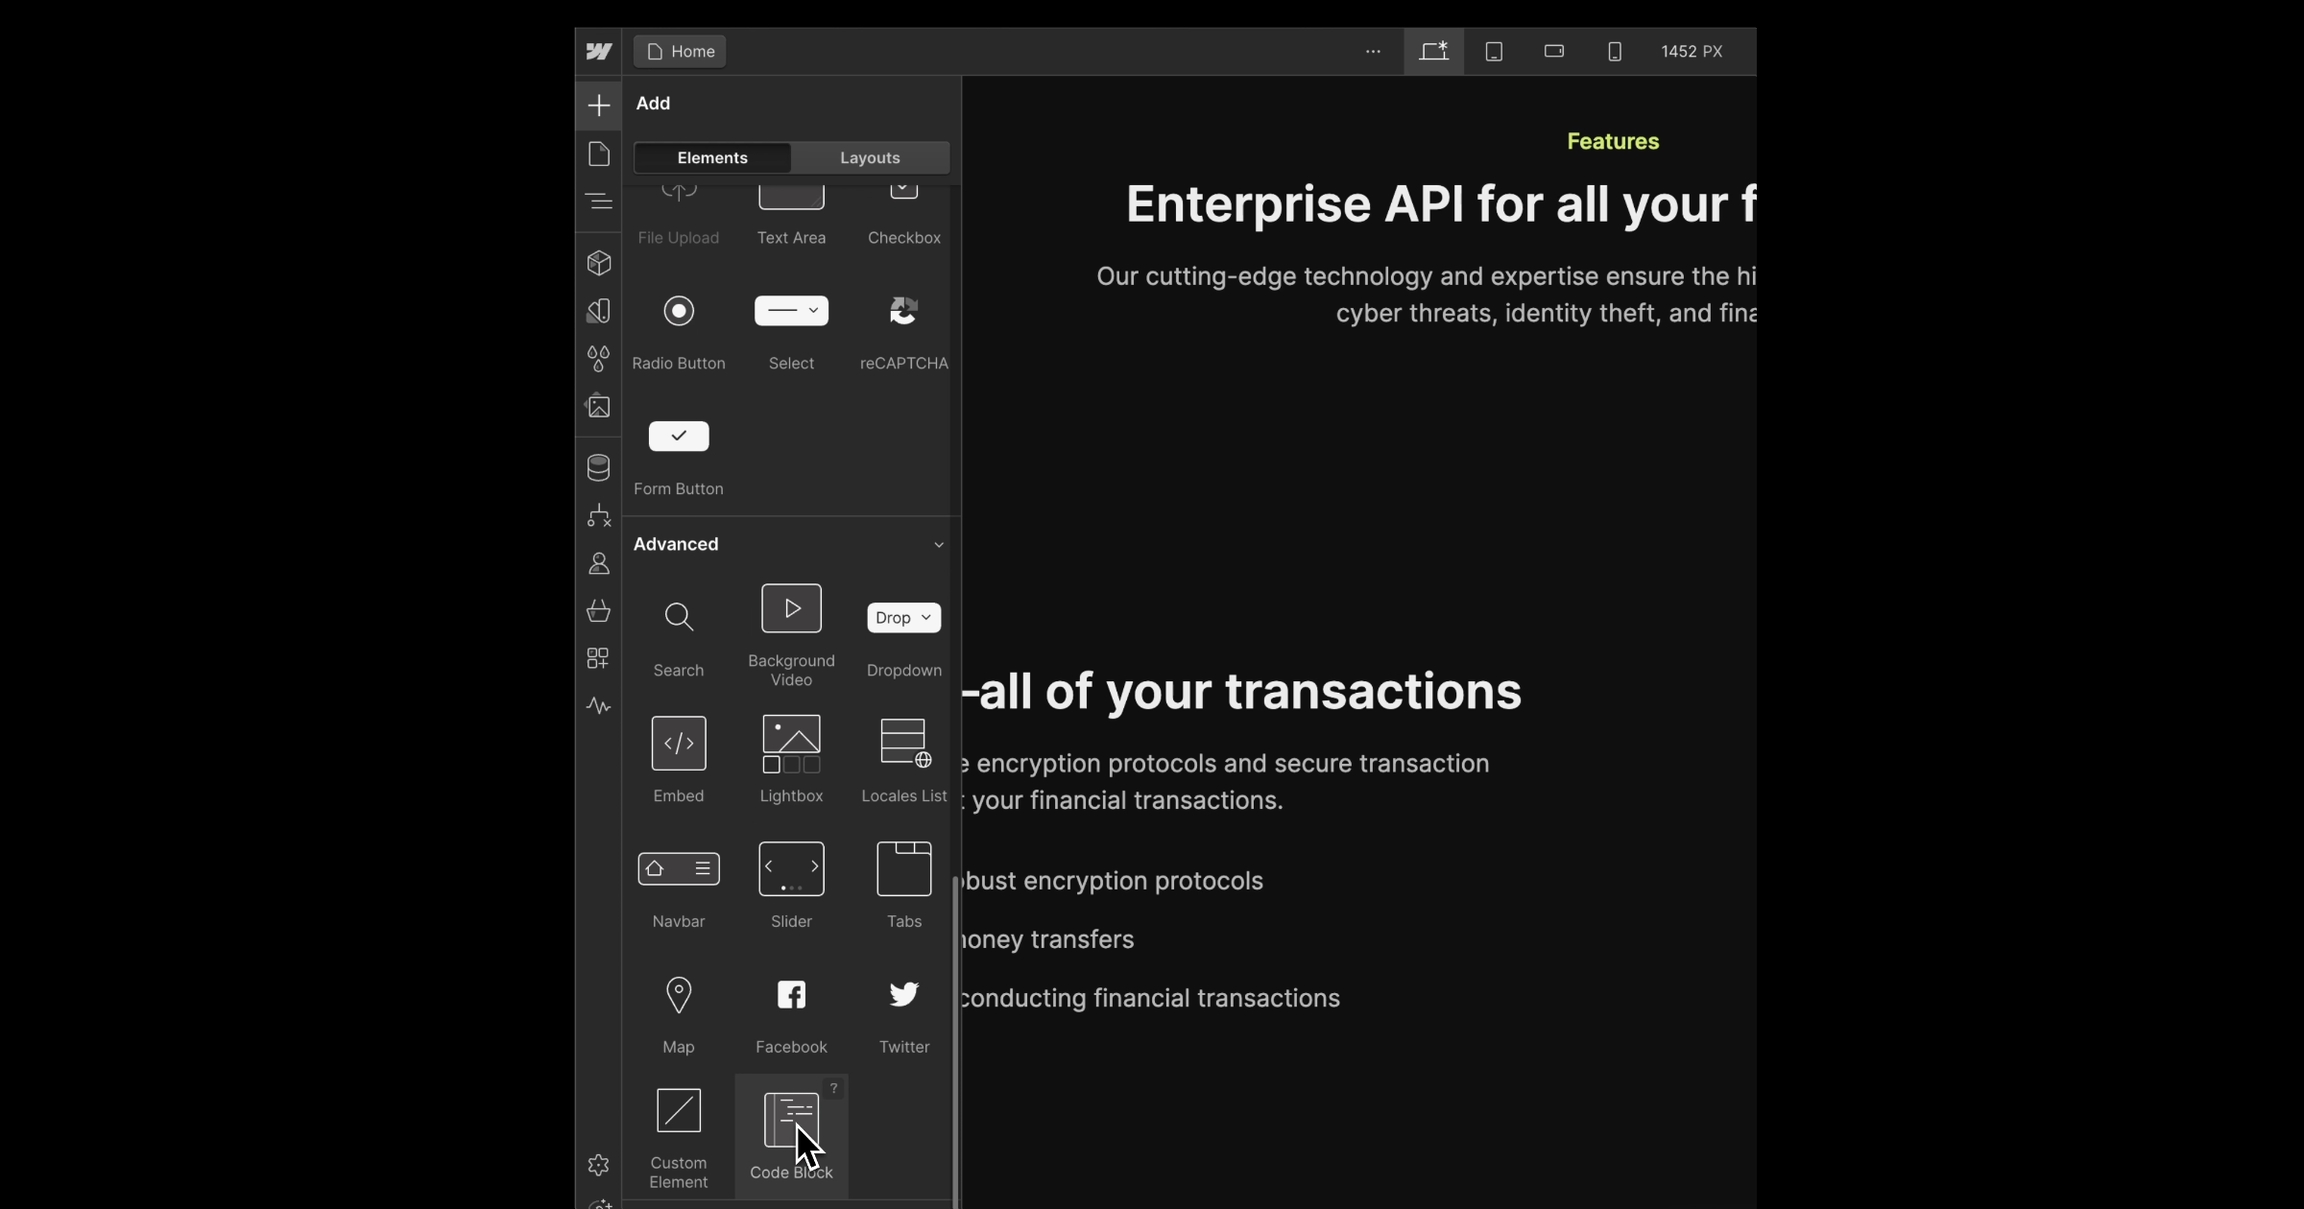Open the Apps panel
This screenshot has width=2304, height=1209.
[598, 658]
